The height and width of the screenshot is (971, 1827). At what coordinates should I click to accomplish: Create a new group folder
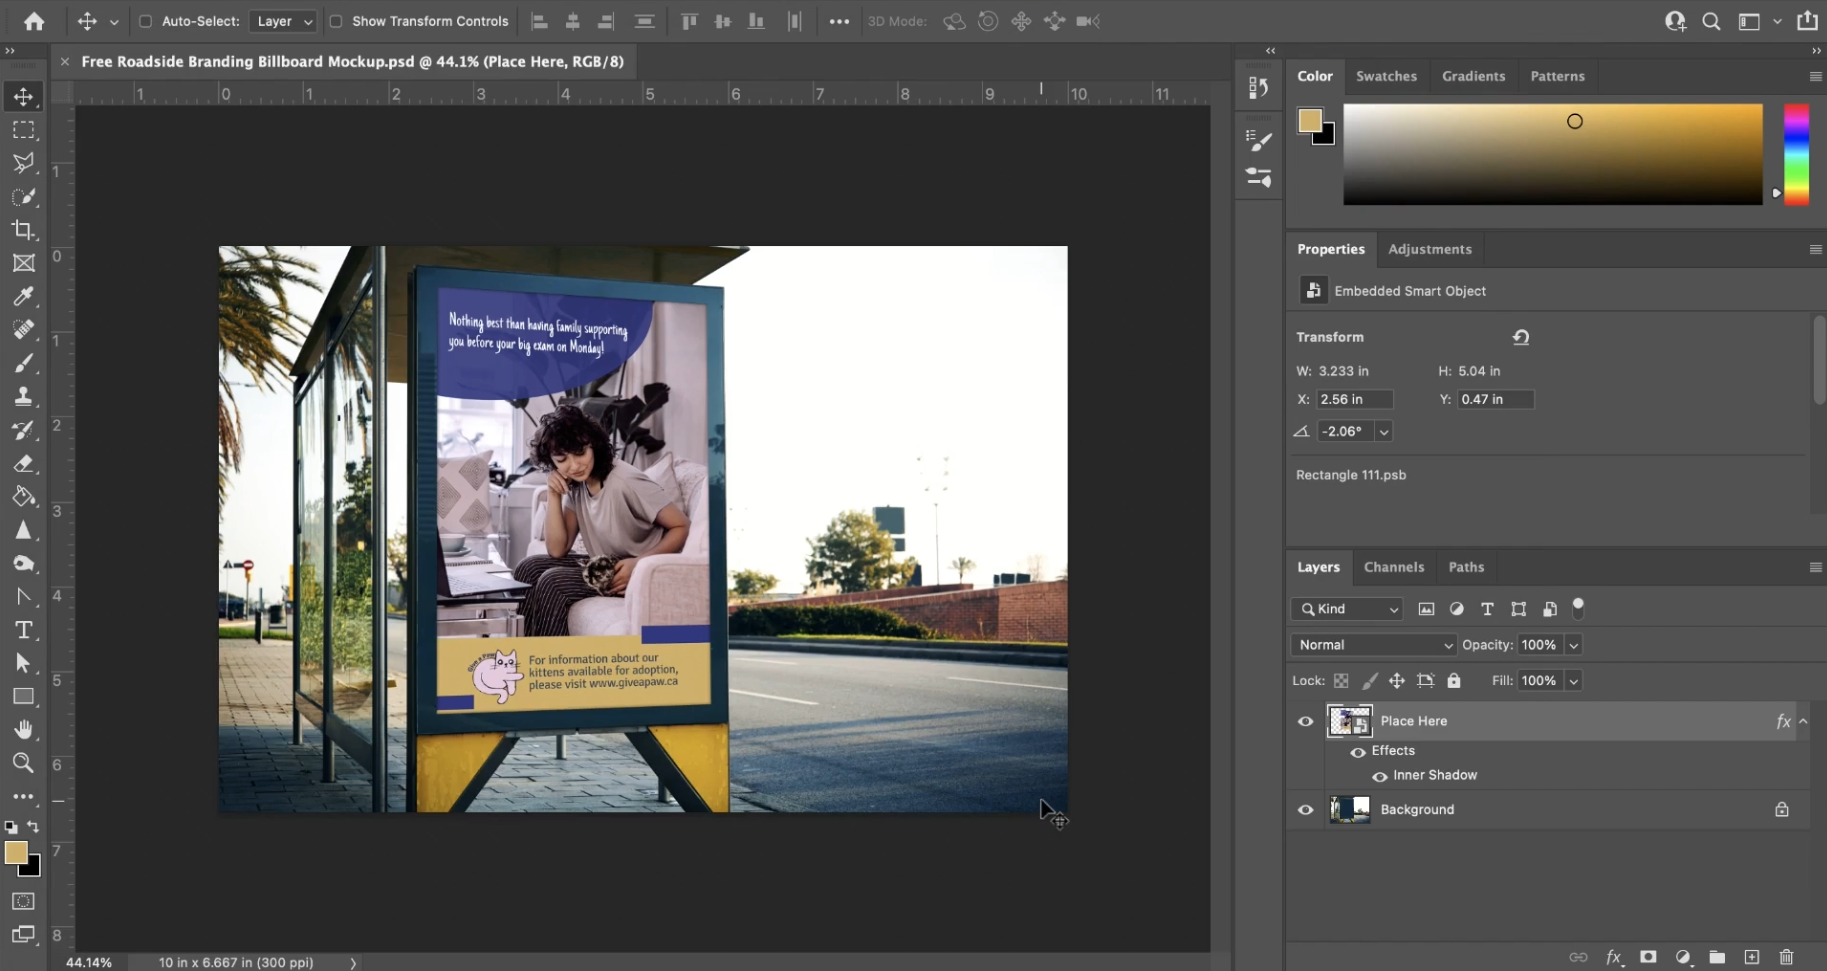(1717, 957)
